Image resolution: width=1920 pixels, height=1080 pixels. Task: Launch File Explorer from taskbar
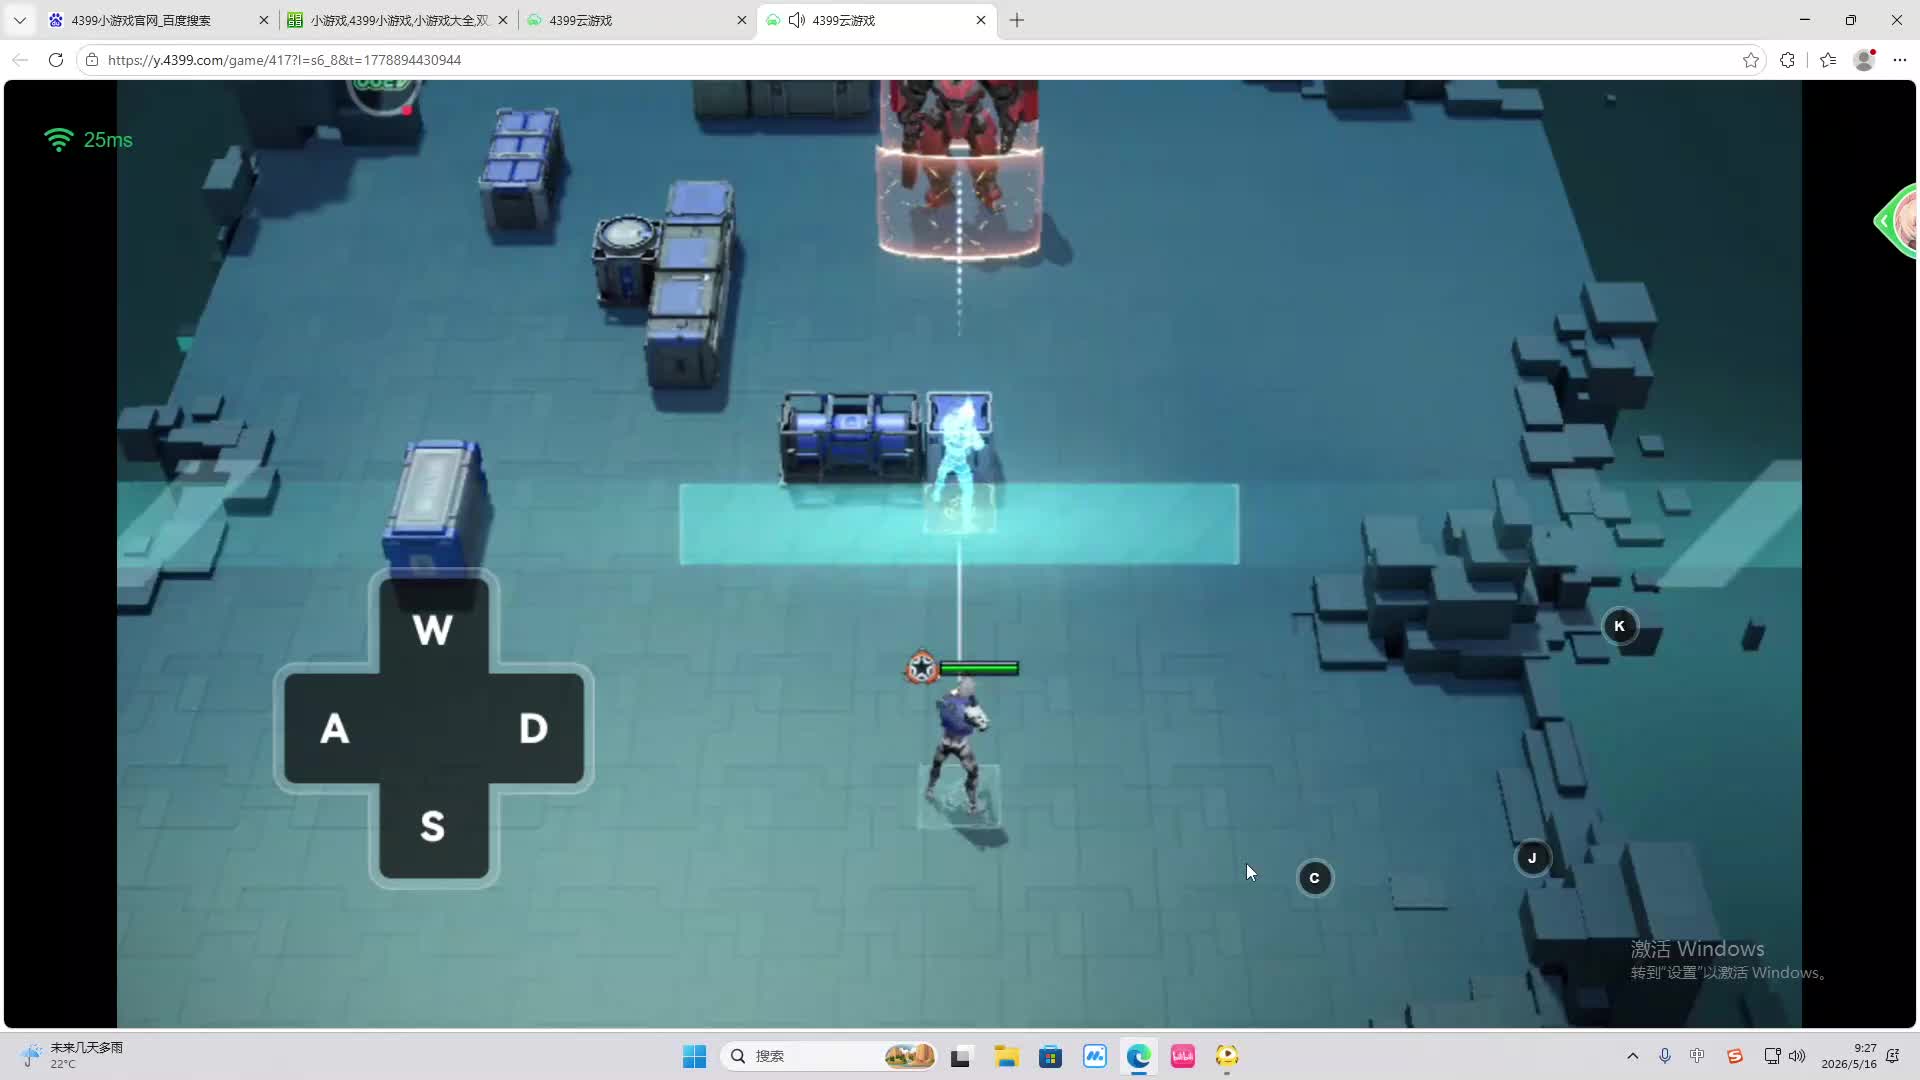pos(1006,1056)
